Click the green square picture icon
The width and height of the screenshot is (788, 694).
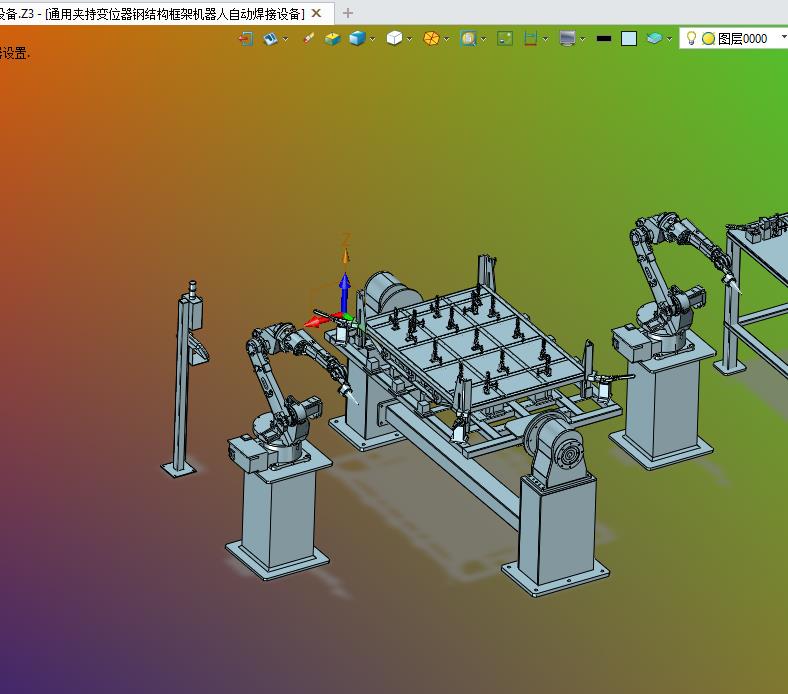[x=505, y=39]
